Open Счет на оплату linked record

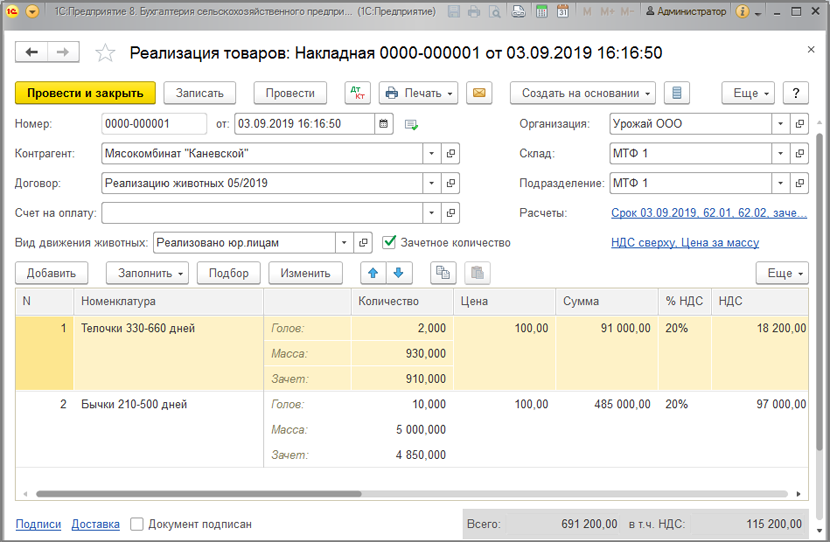pyautogui.click(x=450, y=213)
